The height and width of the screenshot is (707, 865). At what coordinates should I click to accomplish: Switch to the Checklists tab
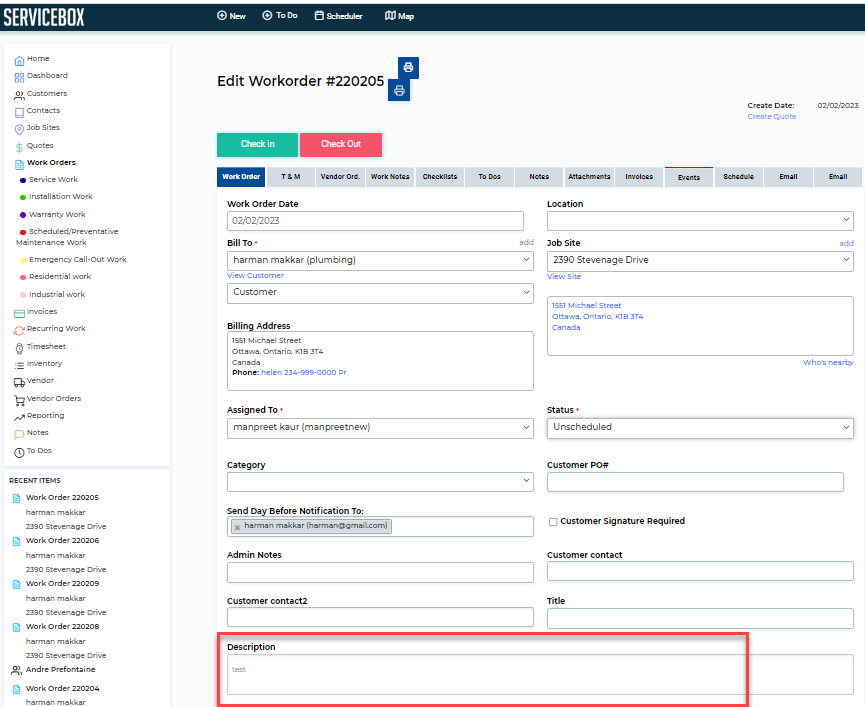440,177
